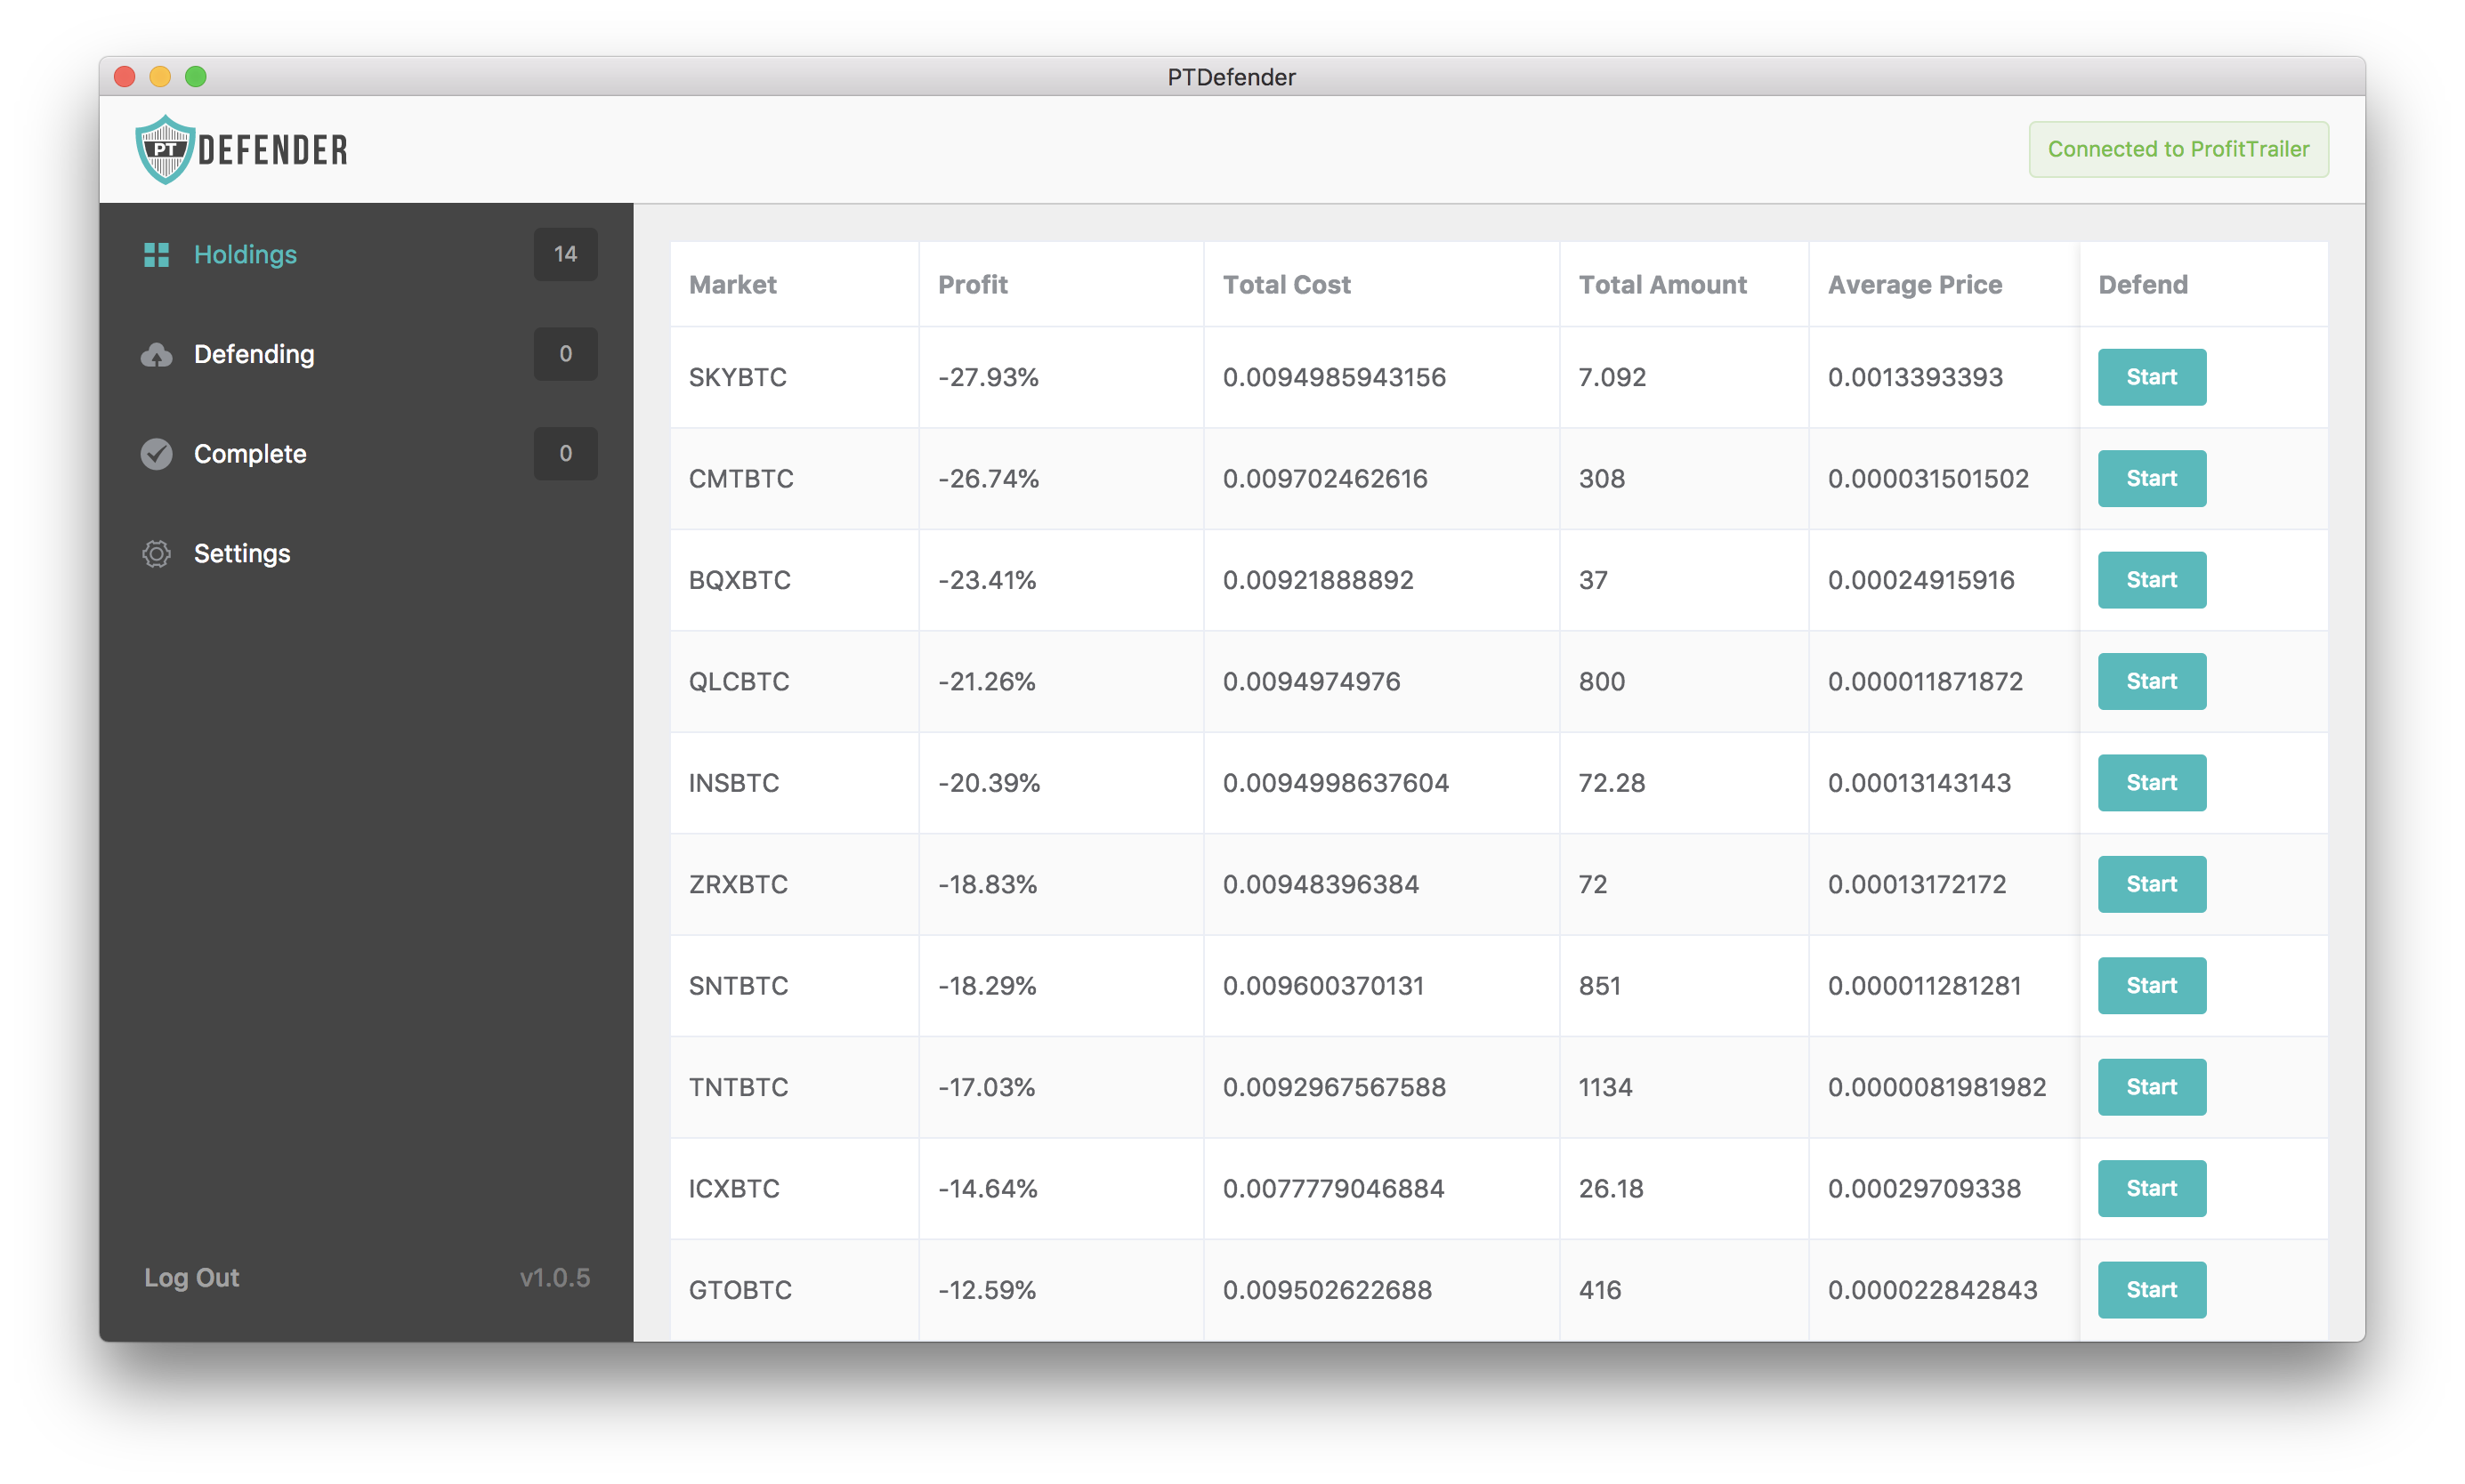This screenshot has height=1484, width=2465.
Task: Start defending the CMTBTC market
Action: click(x=2151, y=478)
